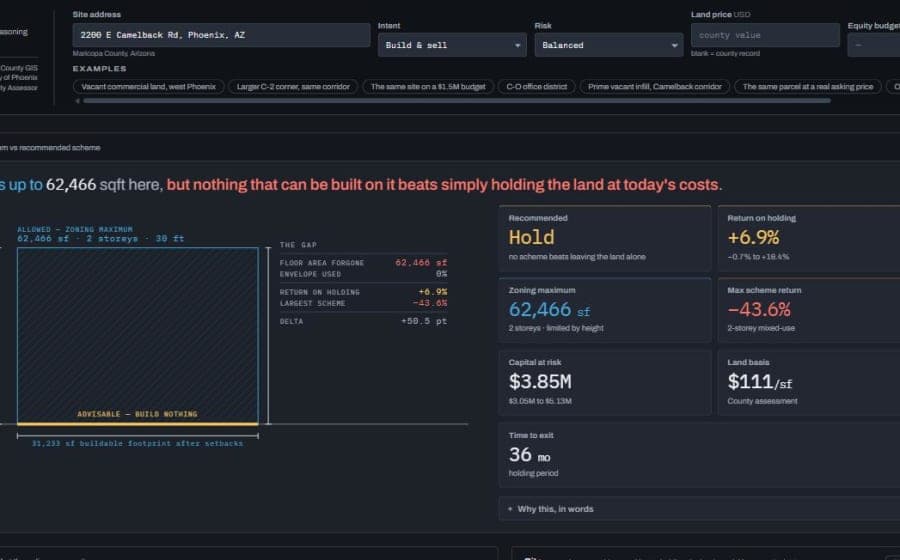Choose 'C-O office district' example chip
This screenshot has width=900, height=560.
coord(537,87)
